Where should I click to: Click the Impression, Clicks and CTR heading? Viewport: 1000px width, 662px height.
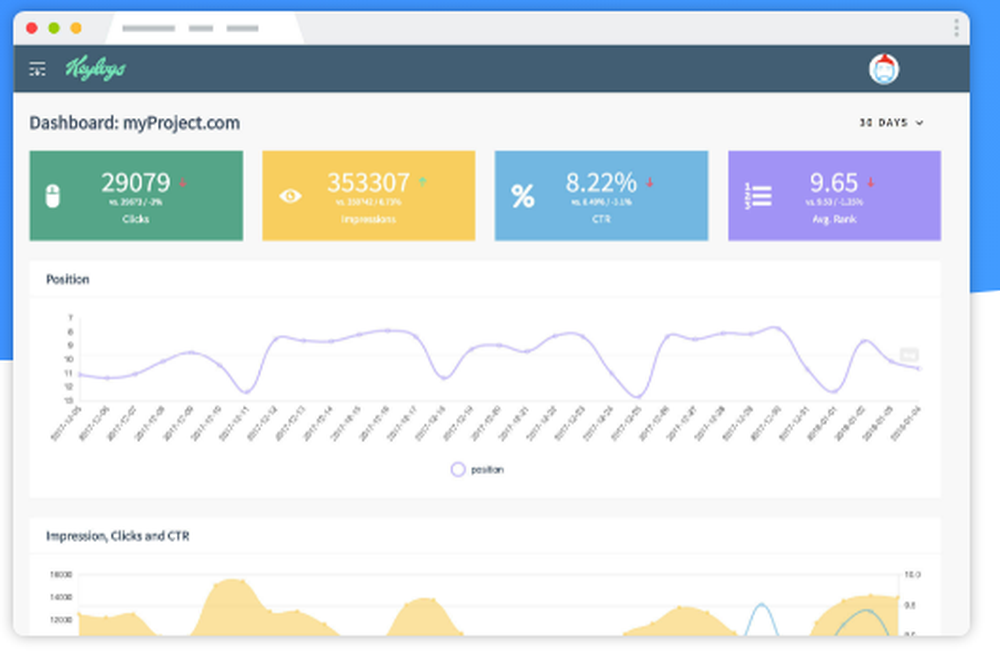click(x=117, y=536)
